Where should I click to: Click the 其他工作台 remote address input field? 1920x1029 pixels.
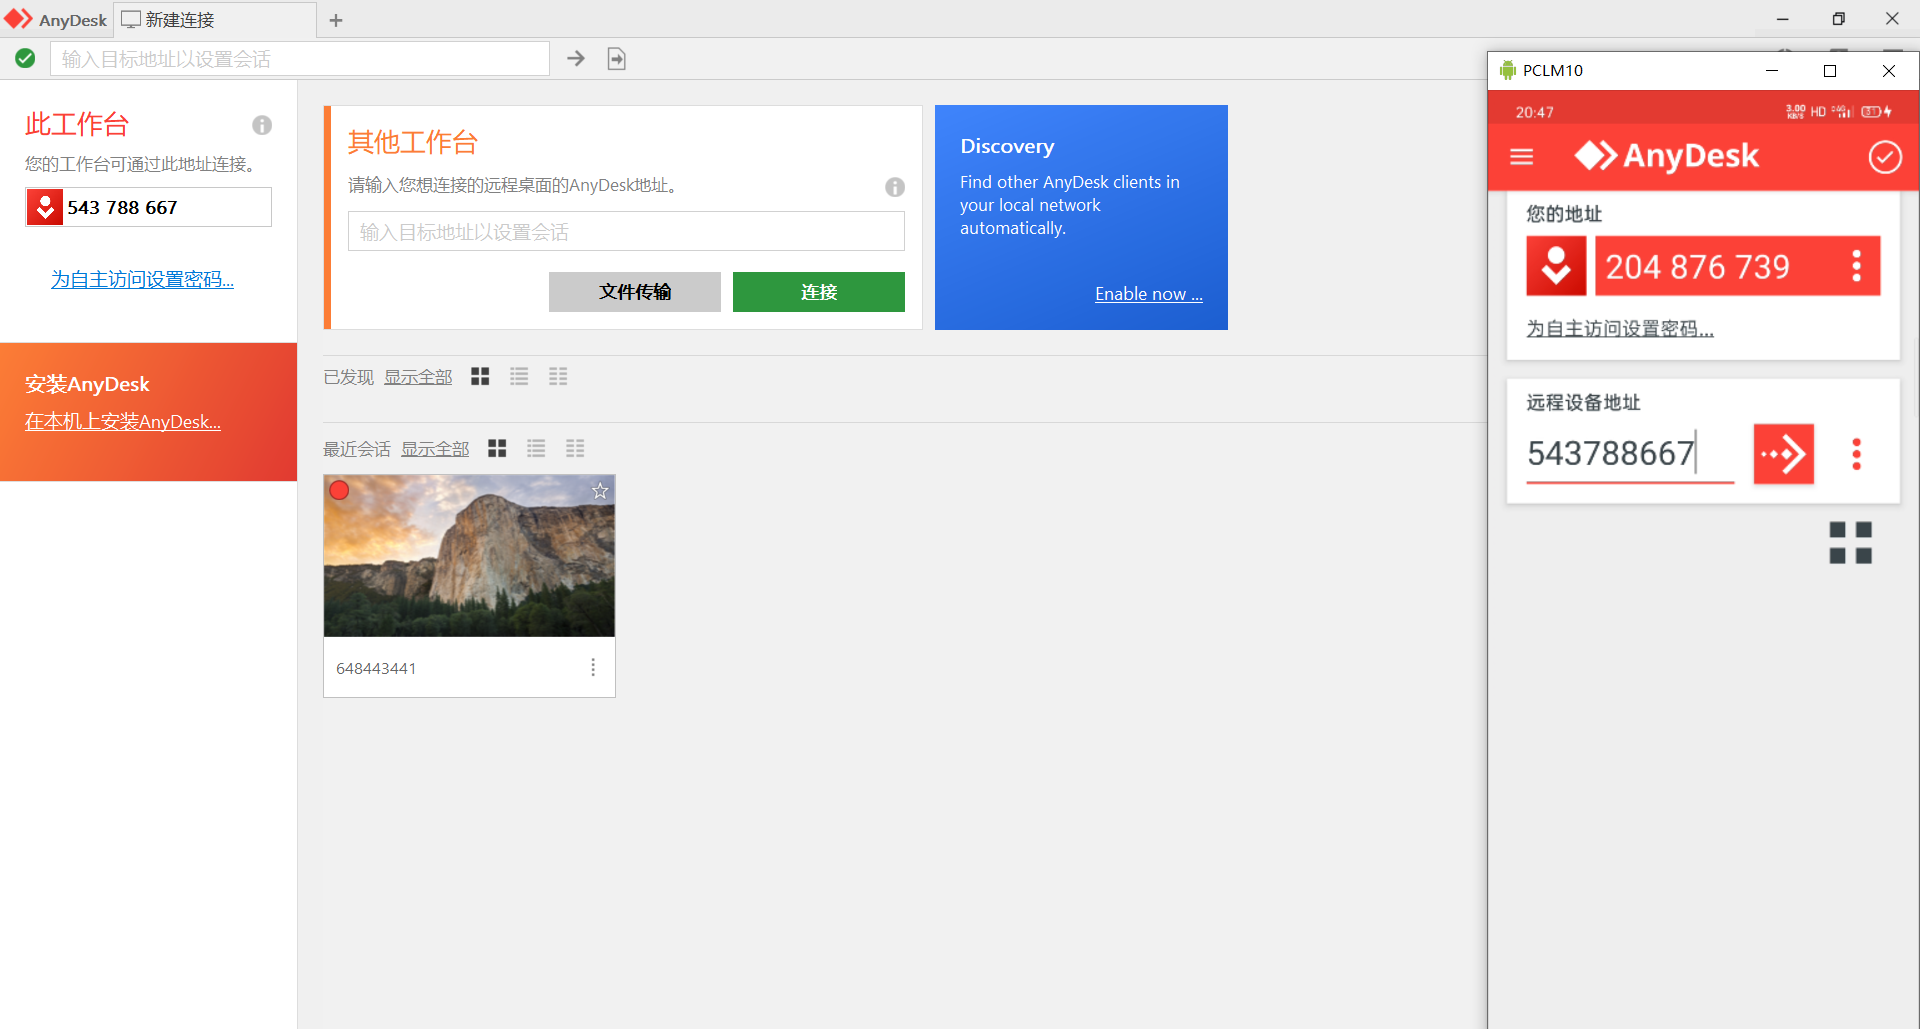tap(626, 232)
